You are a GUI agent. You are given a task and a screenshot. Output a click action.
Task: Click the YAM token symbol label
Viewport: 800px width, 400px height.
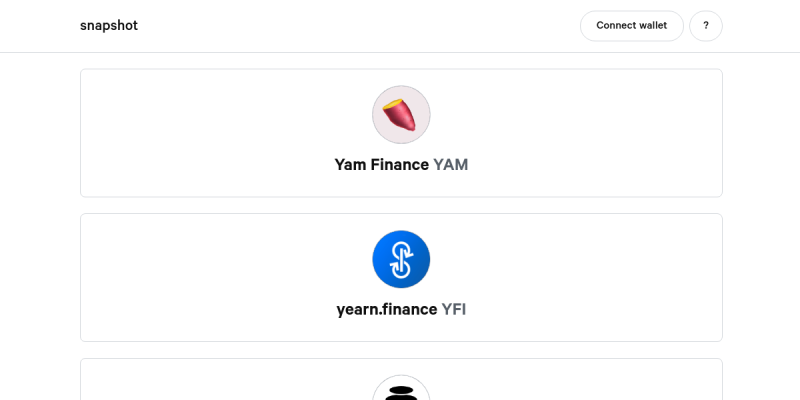click(451, 165)
